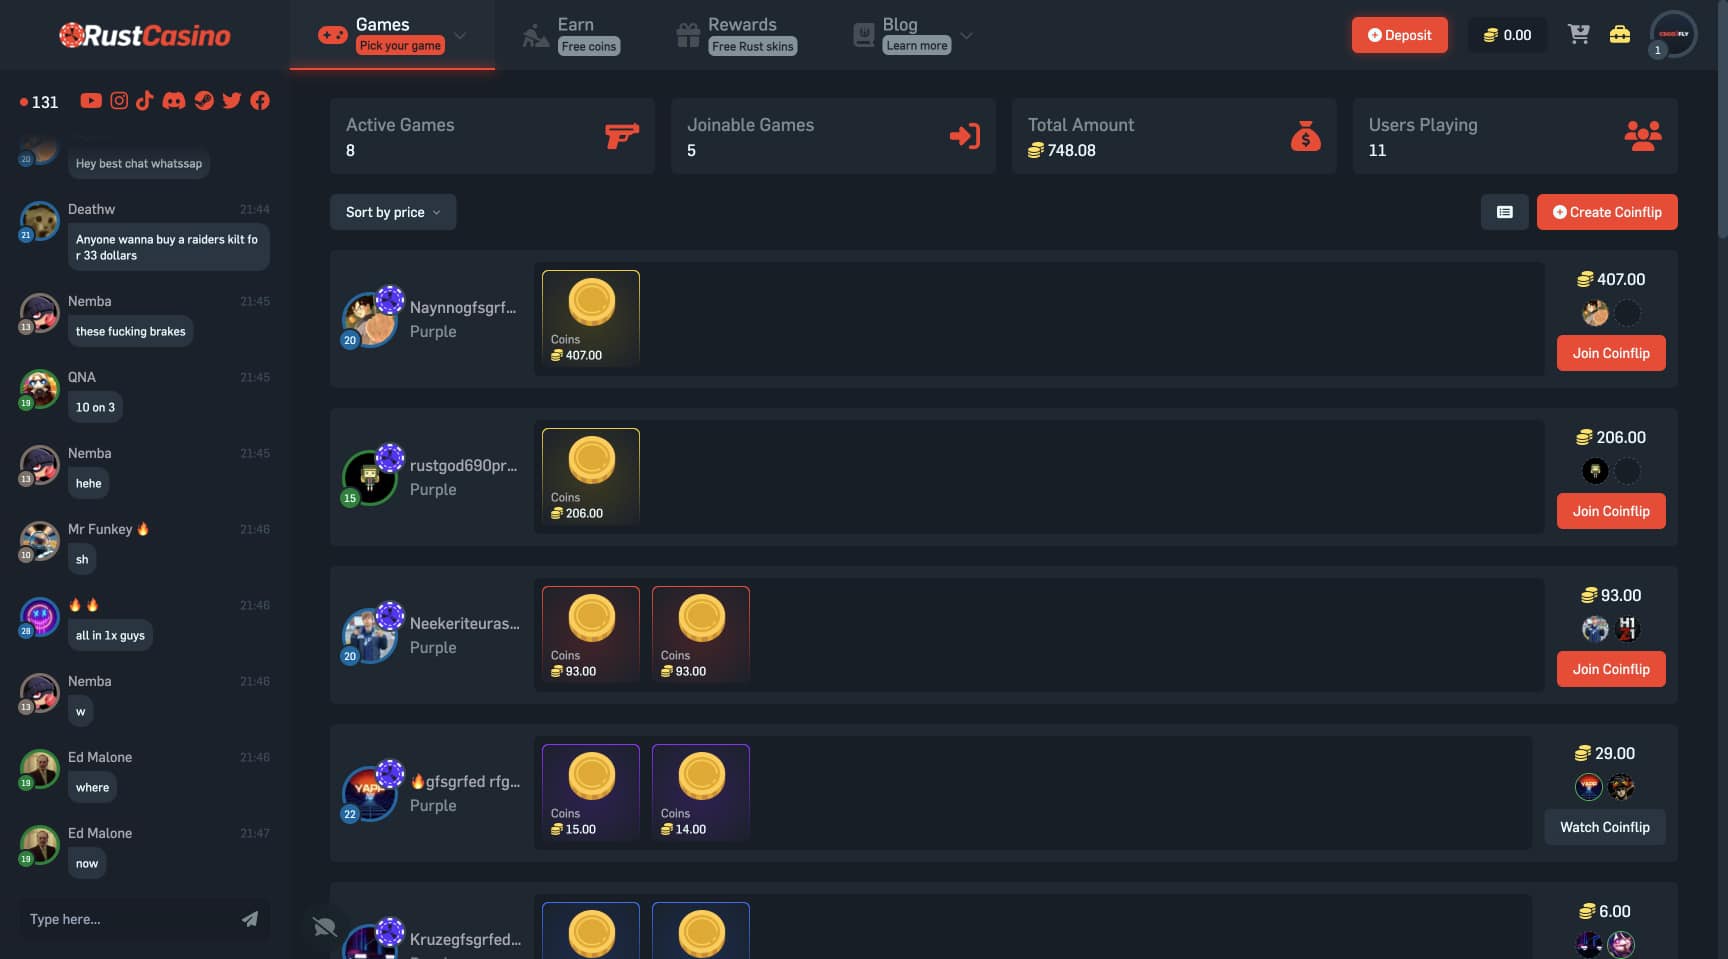Click the Kruzegfsgrfed player name

465,939
